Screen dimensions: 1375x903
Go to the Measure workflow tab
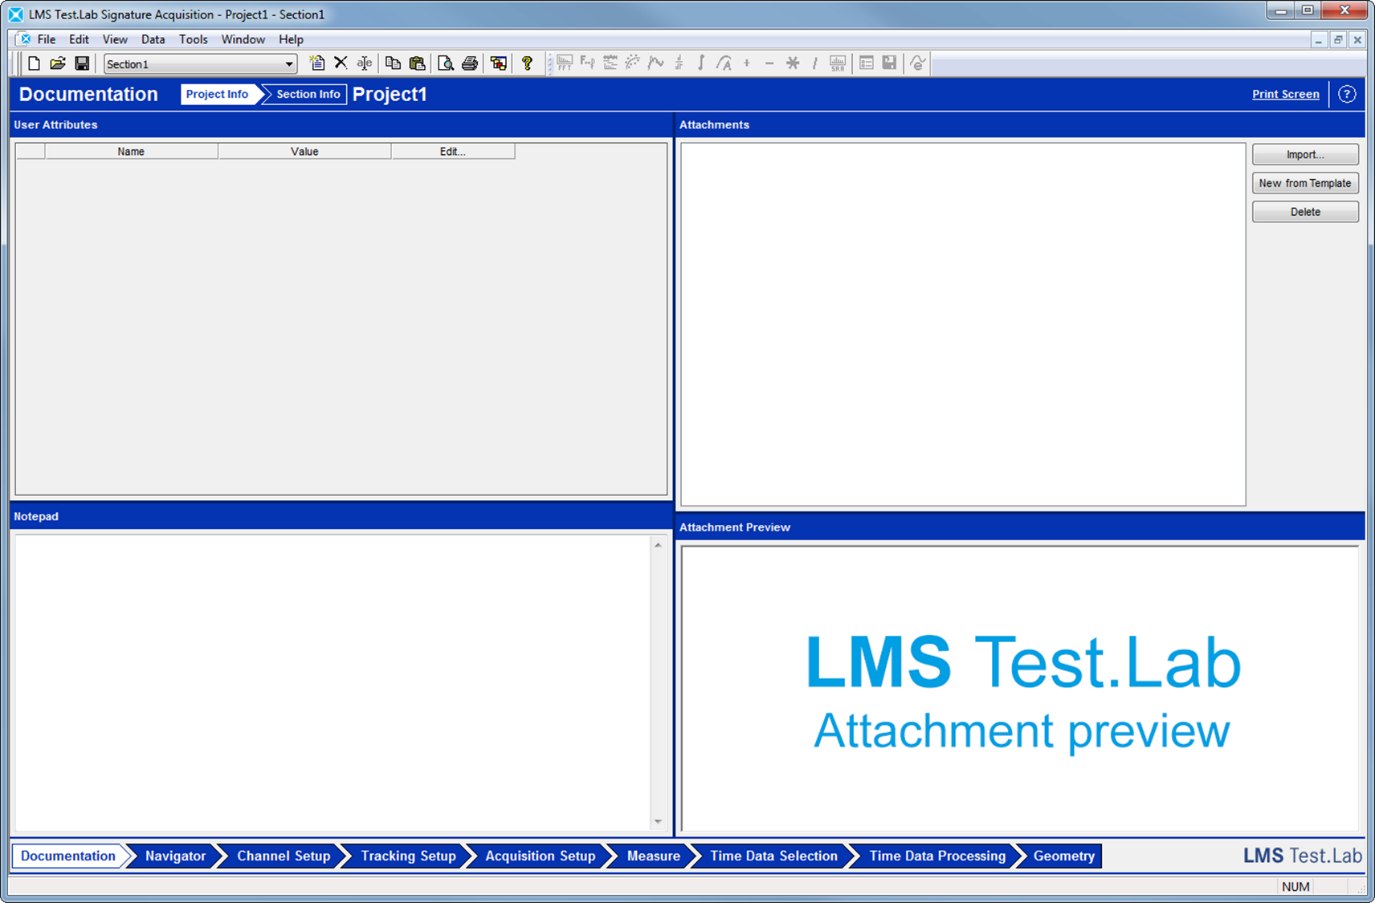coord(653,856)
